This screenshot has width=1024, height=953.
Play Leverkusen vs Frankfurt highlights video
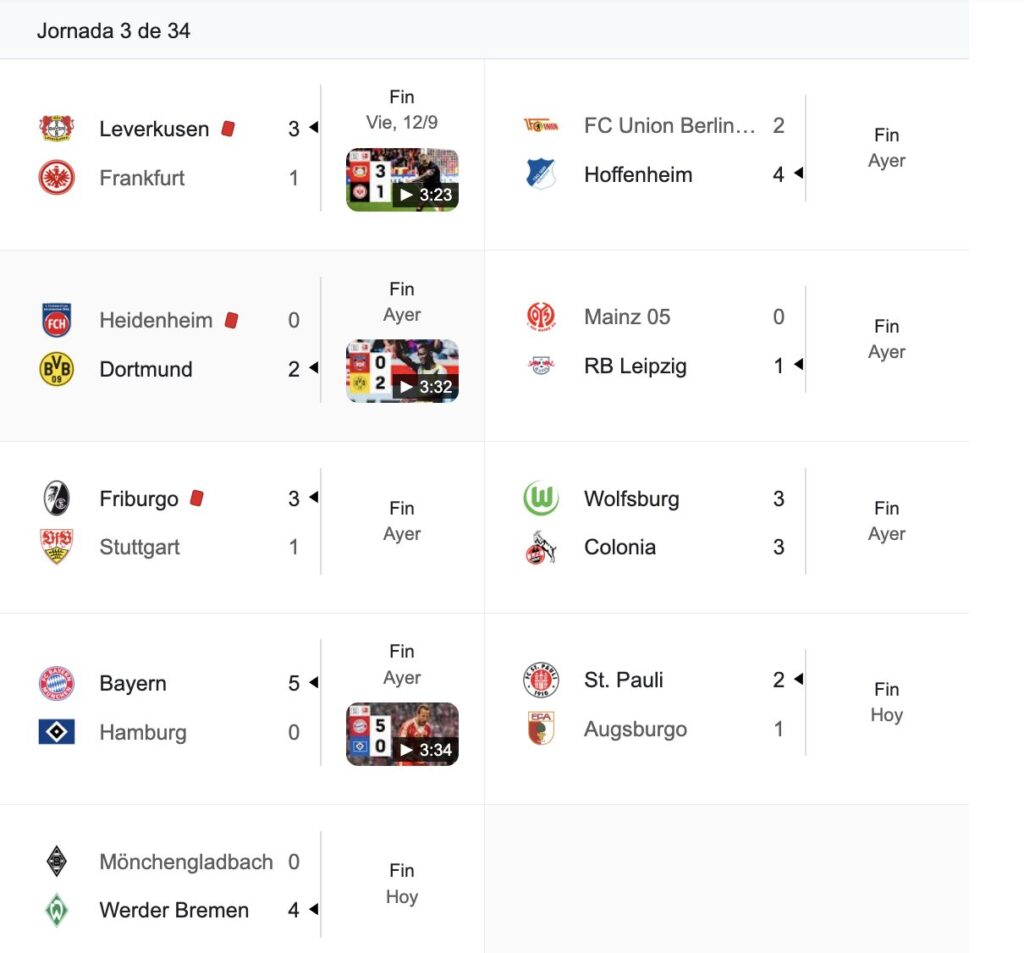coord(402,180)
